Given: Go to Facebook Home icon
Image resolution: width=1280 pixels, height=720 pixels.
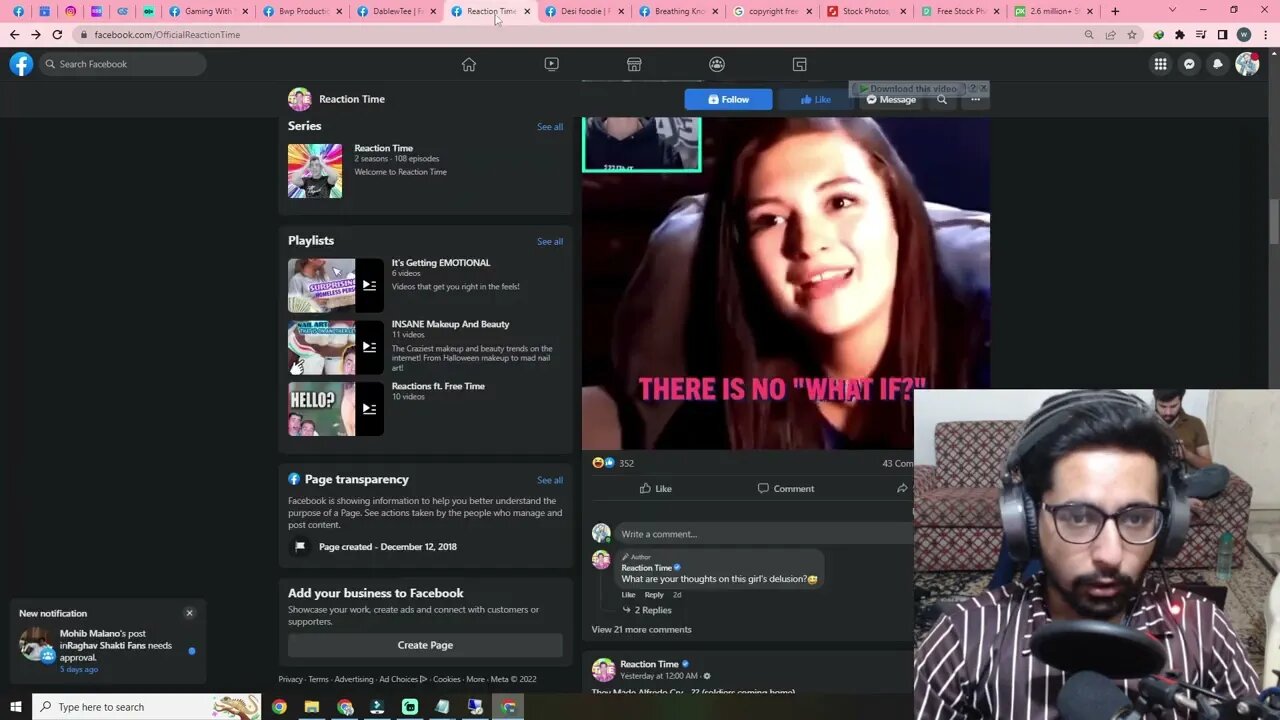Looking at the screenshot, I should coord(468,64).
